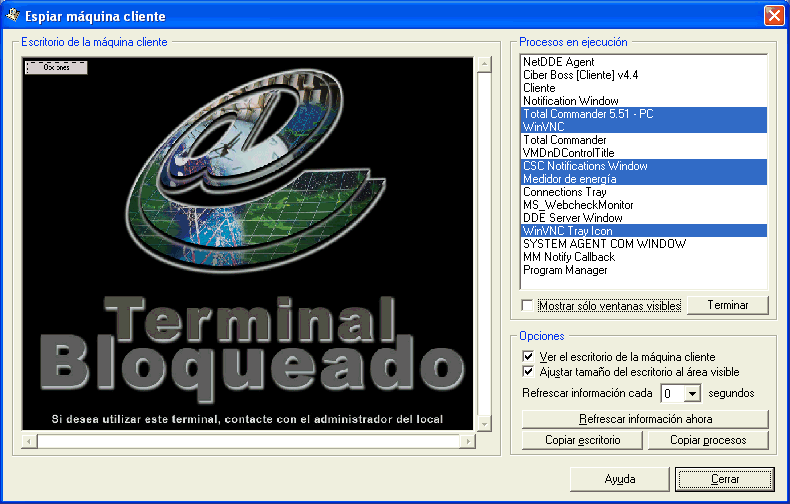Click the Terminar button
This screenshot has width=790, height=504.
coord(728,305)
